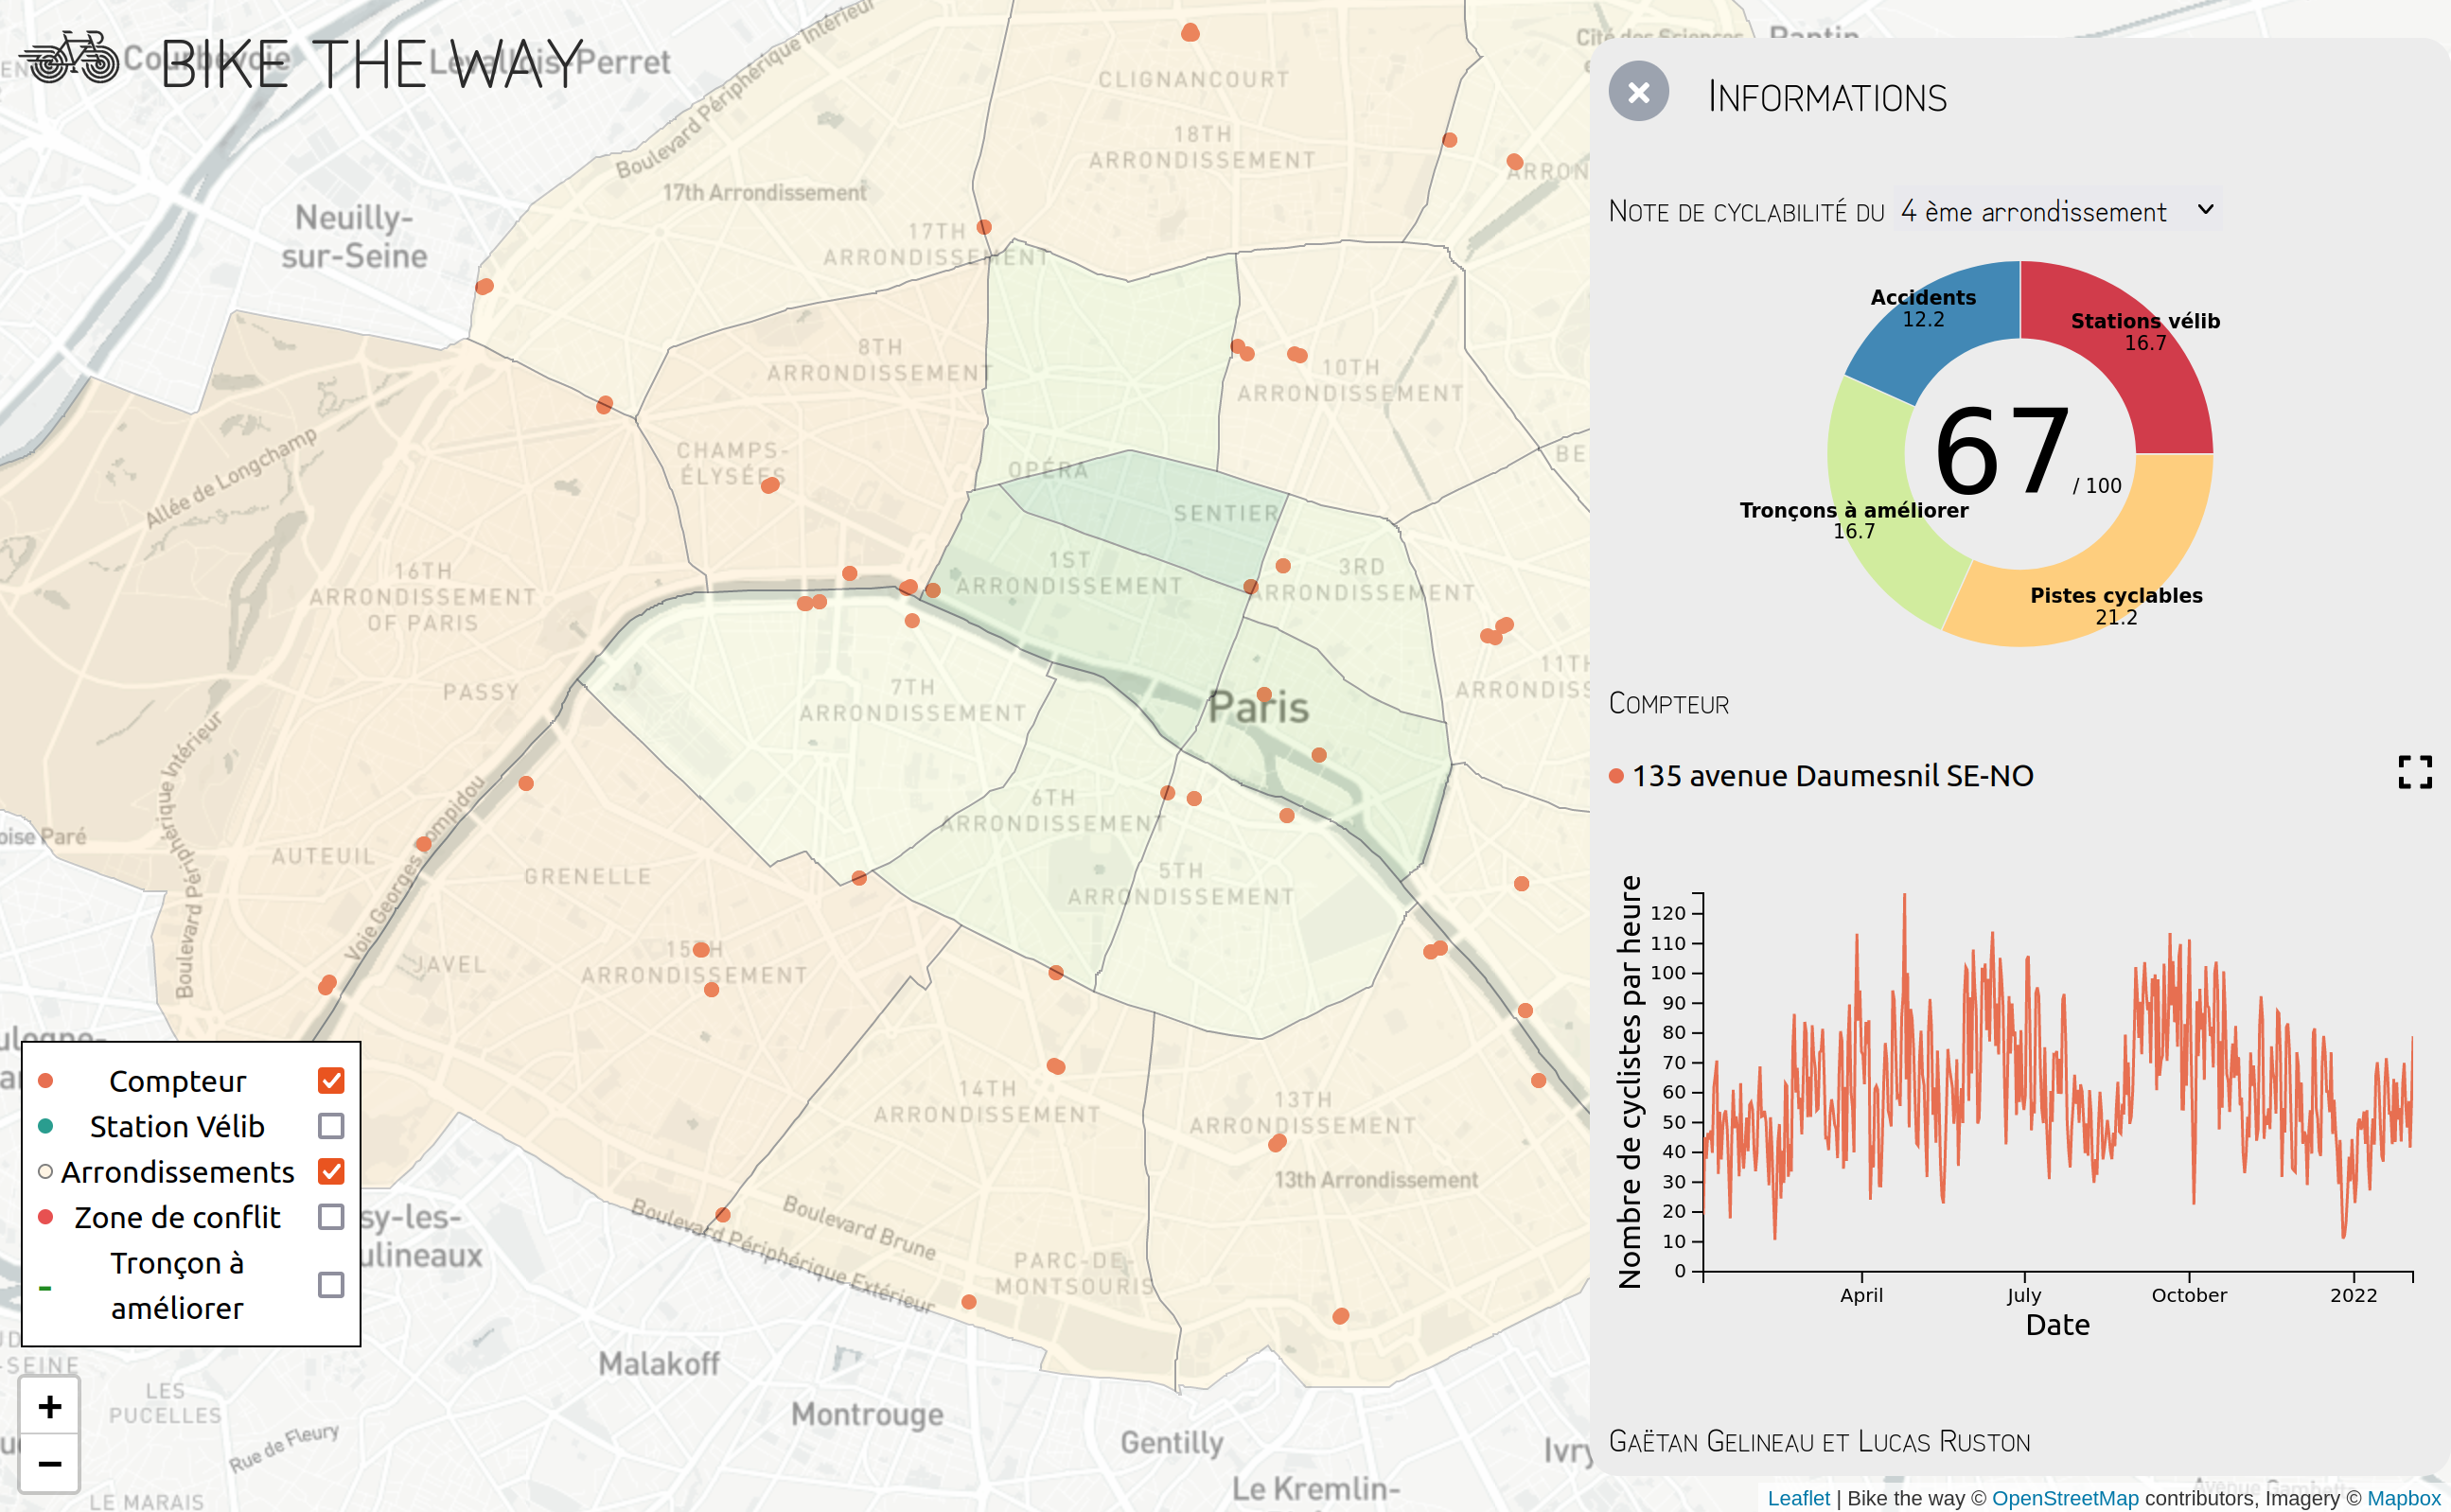Click the counter marker near Champs-Élysées label
The image size is (2451, 1512).
click(769, 486)
